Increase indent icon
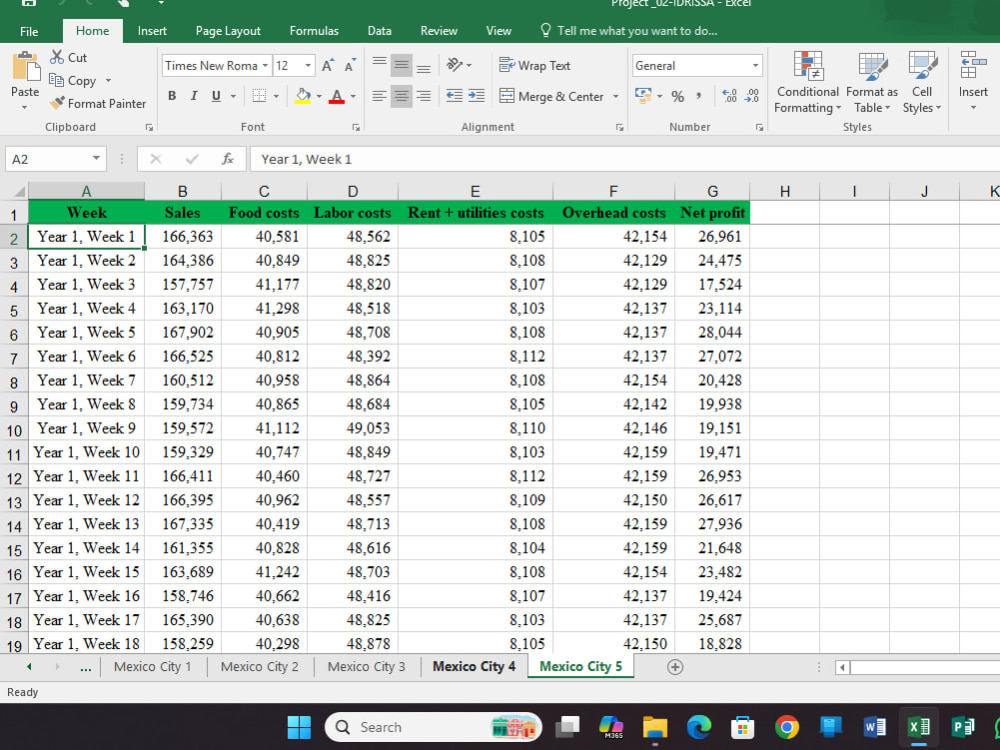Viewport: 1000px width, 750px height. click(476, 96)
